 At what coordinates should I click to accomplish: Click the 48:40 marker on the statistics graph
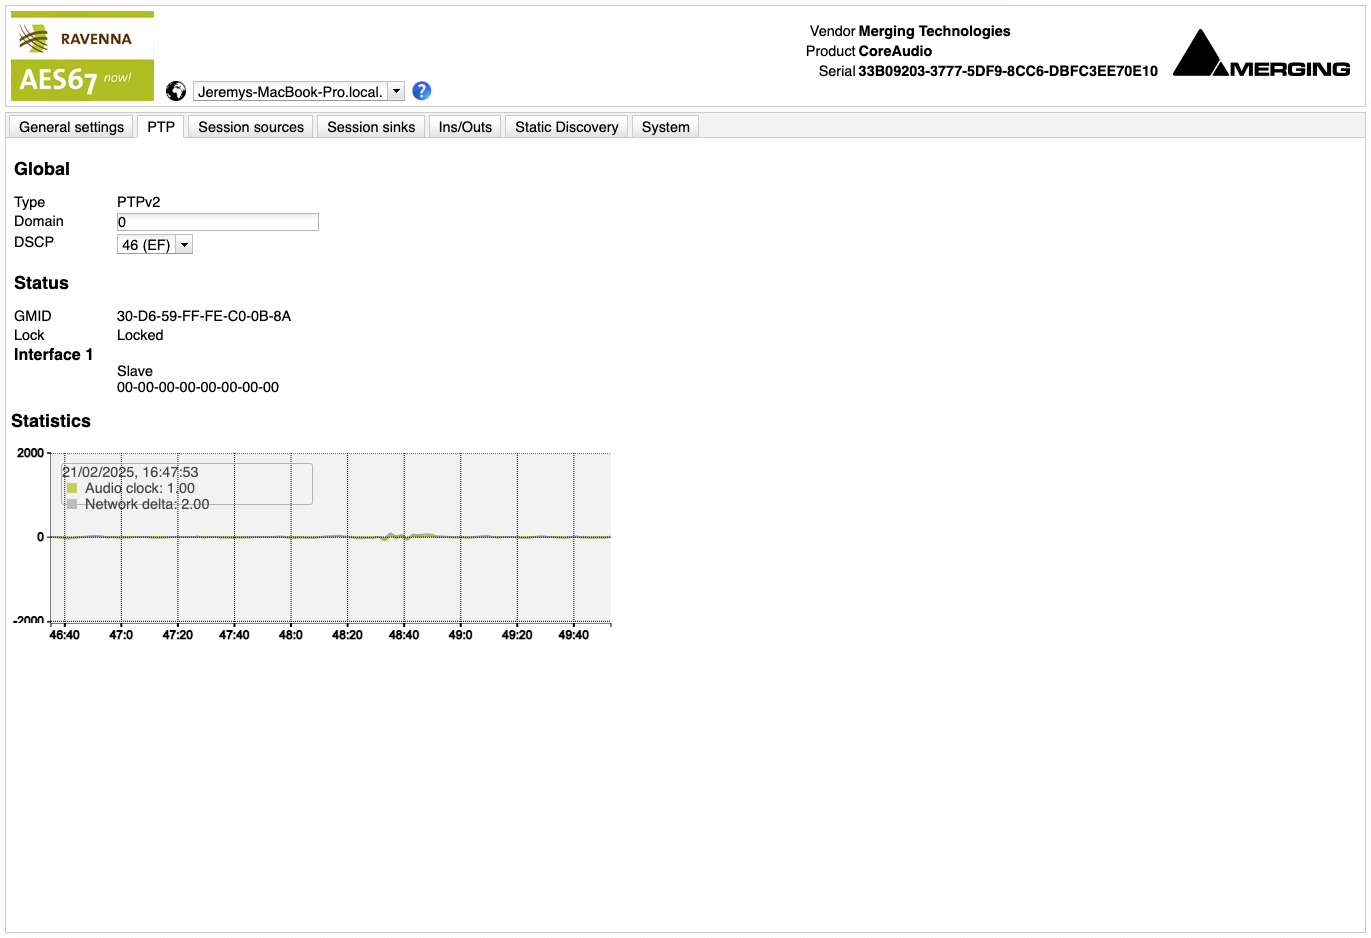pyautogui.click(x=404, y=635)
